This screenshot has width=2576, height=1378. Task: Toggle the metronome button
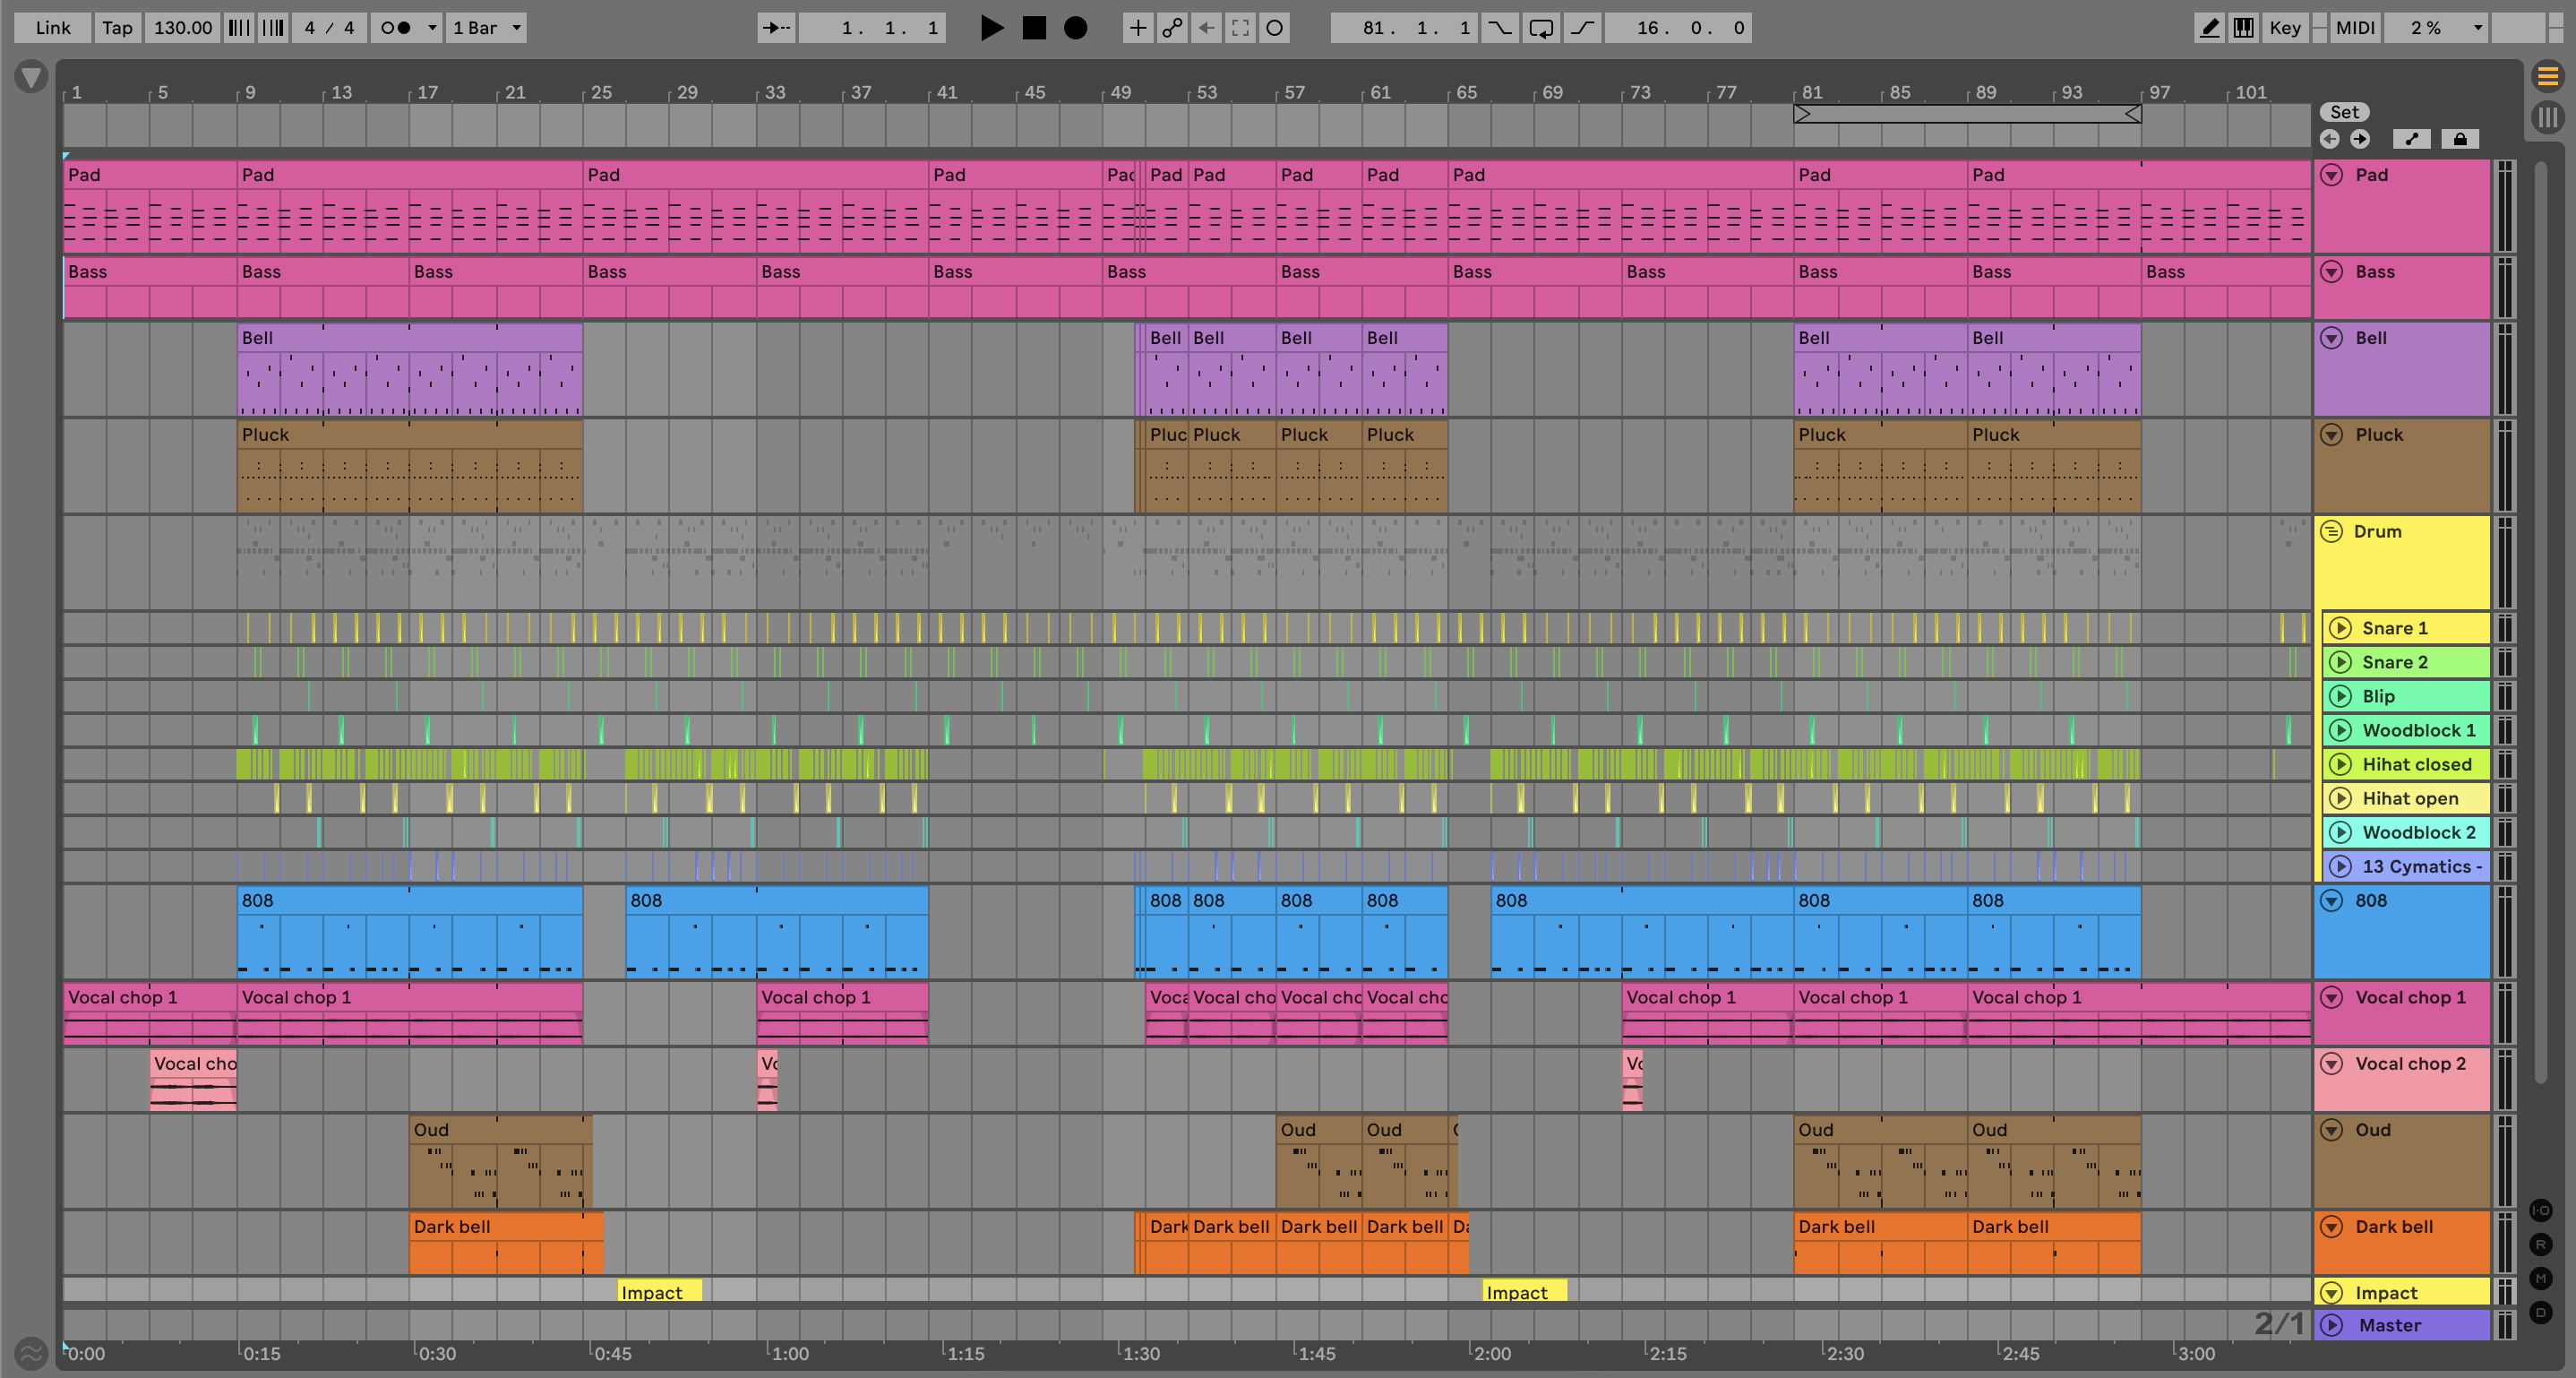(x=396, y=28)
